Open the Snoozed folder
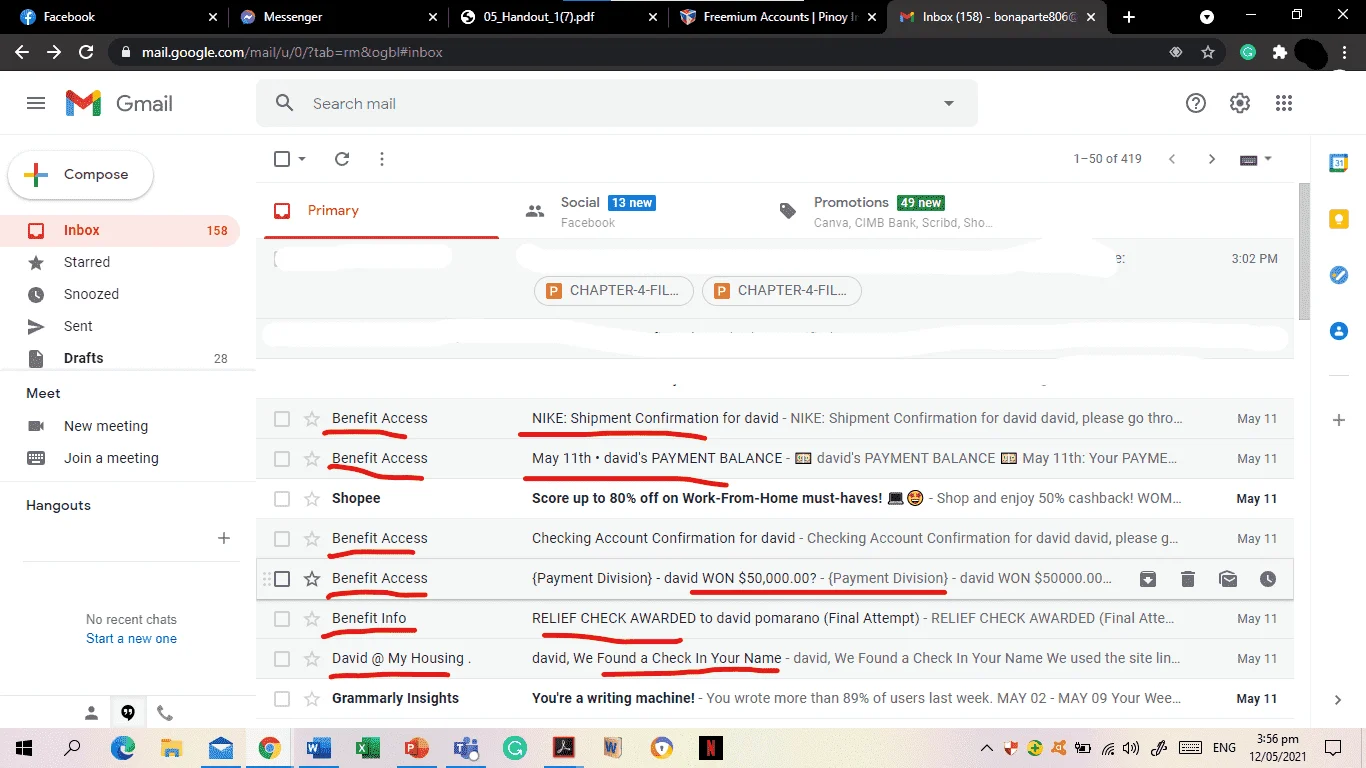This screenshot has height=768, width=1366. (x=120, y=294)
